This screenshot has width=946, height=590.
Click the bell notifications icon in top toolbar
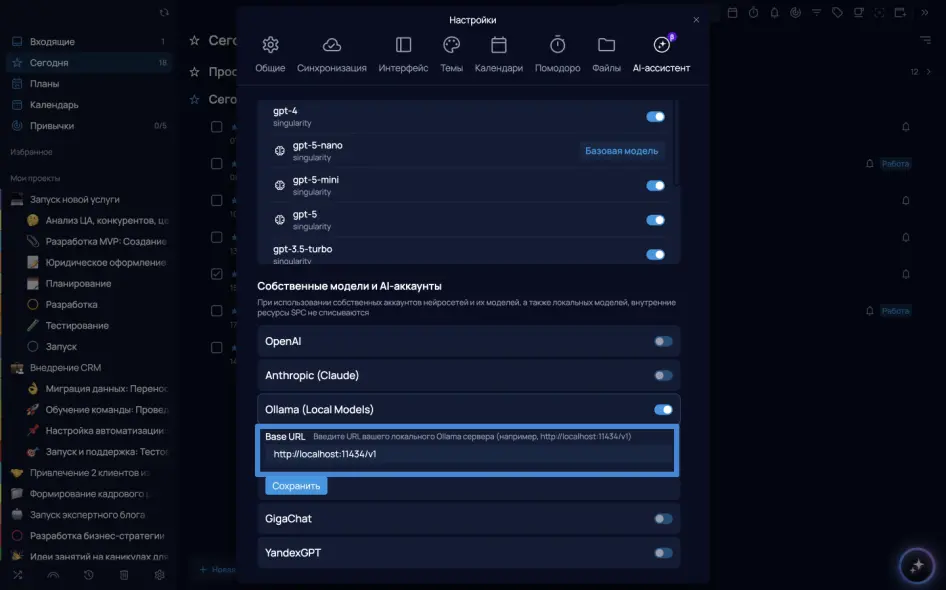(774, 13)
